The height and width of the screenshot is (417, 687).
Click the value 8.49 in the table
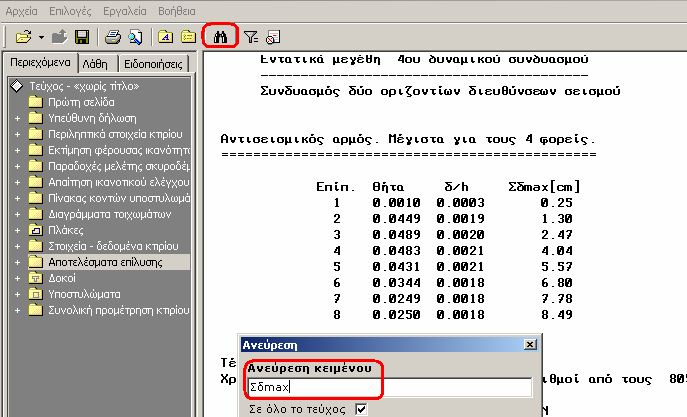point(557,315)
